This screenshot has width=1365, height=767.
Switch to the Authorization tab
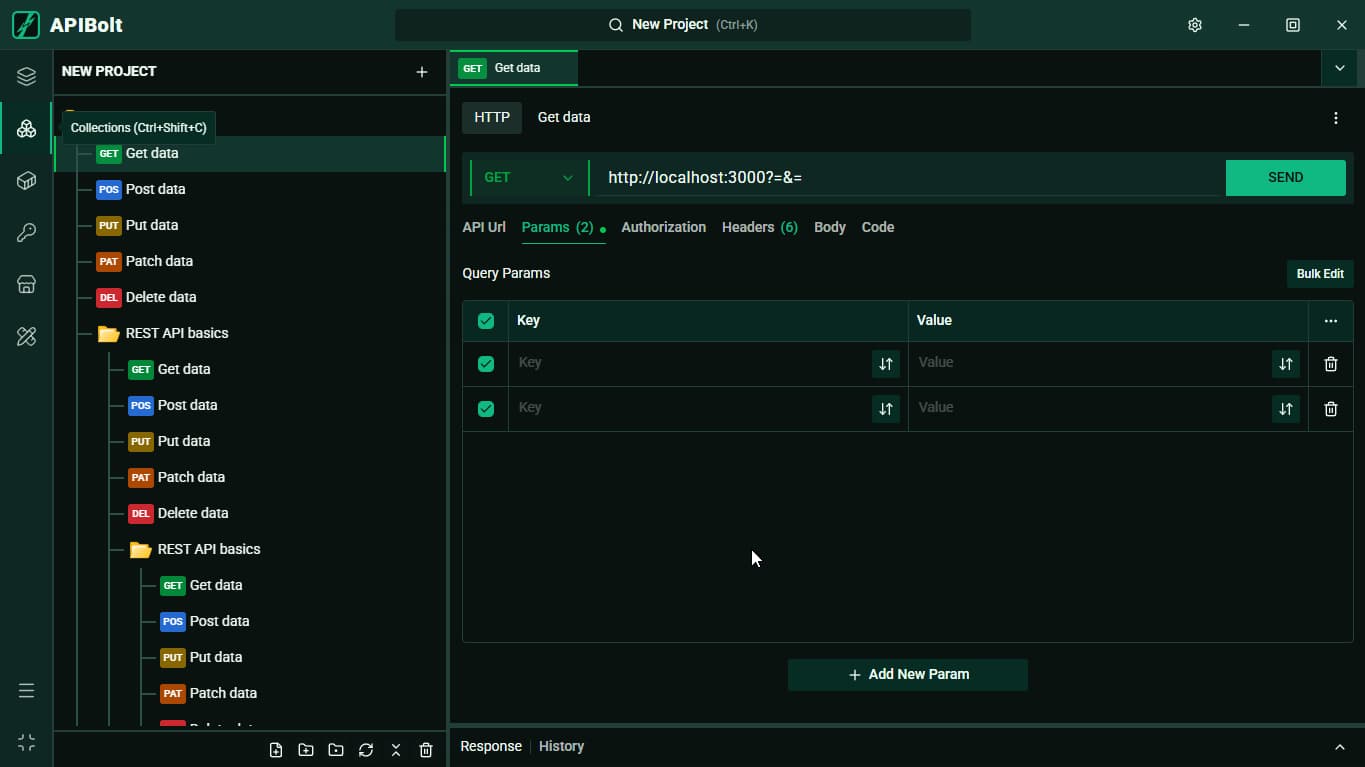pos(663,227)
